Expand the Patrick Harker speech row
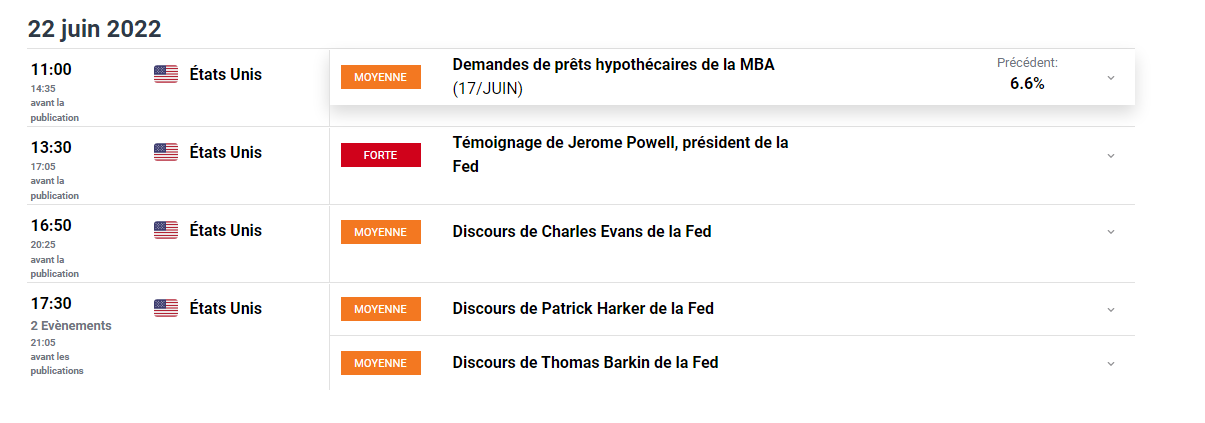This screenshot has height=423, width=1205. 1110,309
